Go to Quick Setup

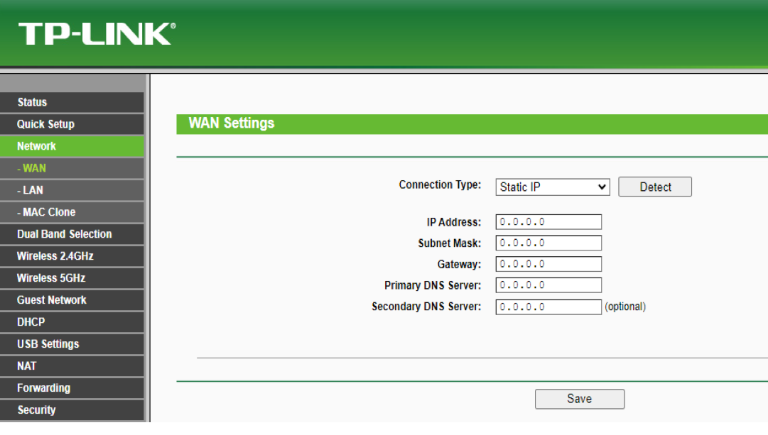(72, 124)
